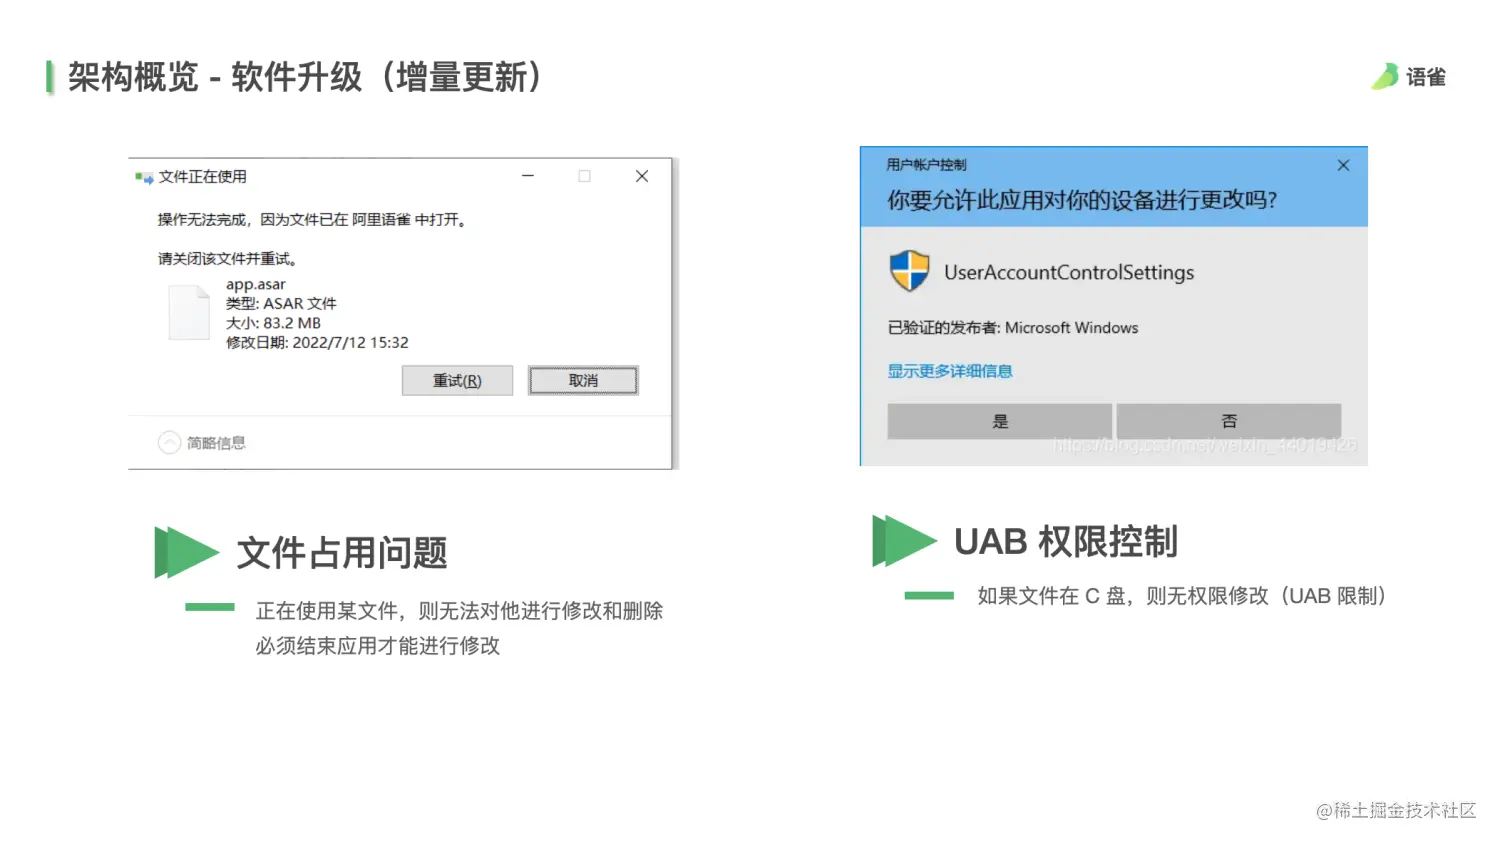The image size is (1500, 844).
Task: Choose 否 in the UAC prompt
Action: click(x=1229, y=421)
